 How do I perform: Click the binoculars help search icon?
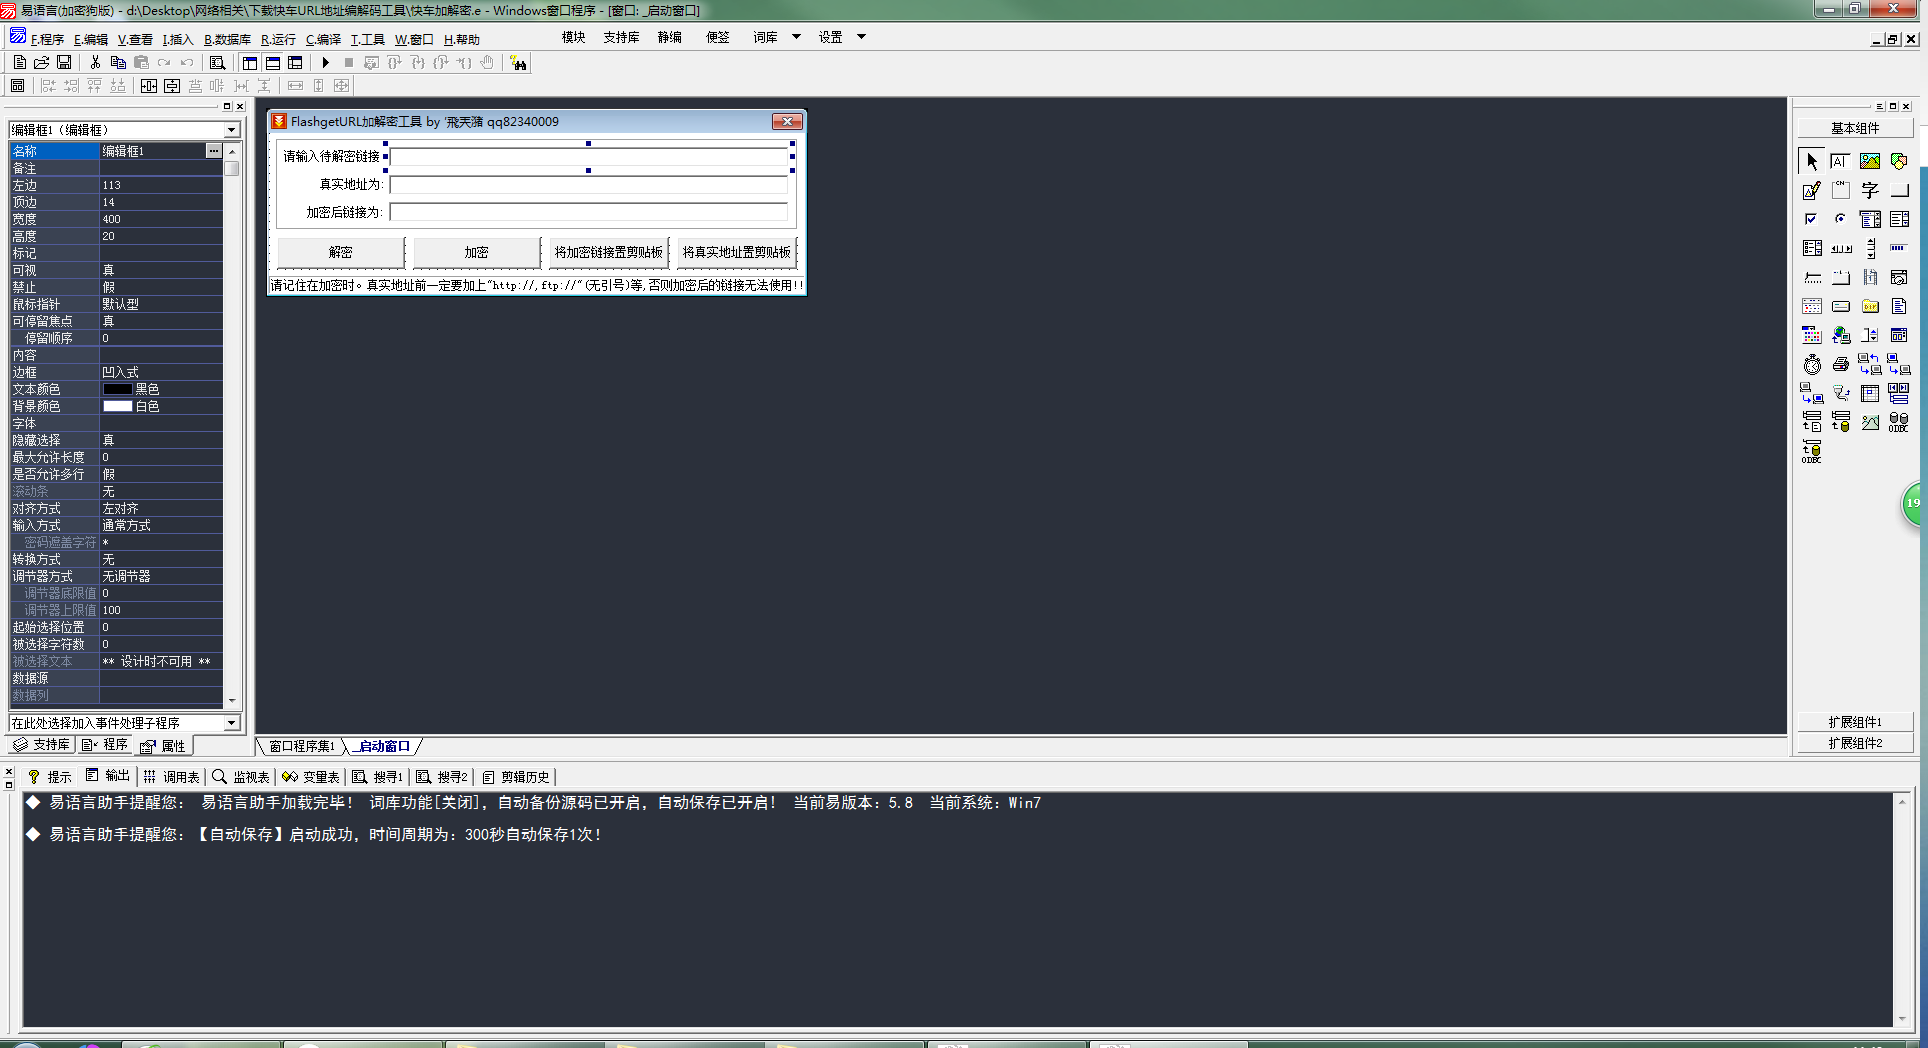518,63
